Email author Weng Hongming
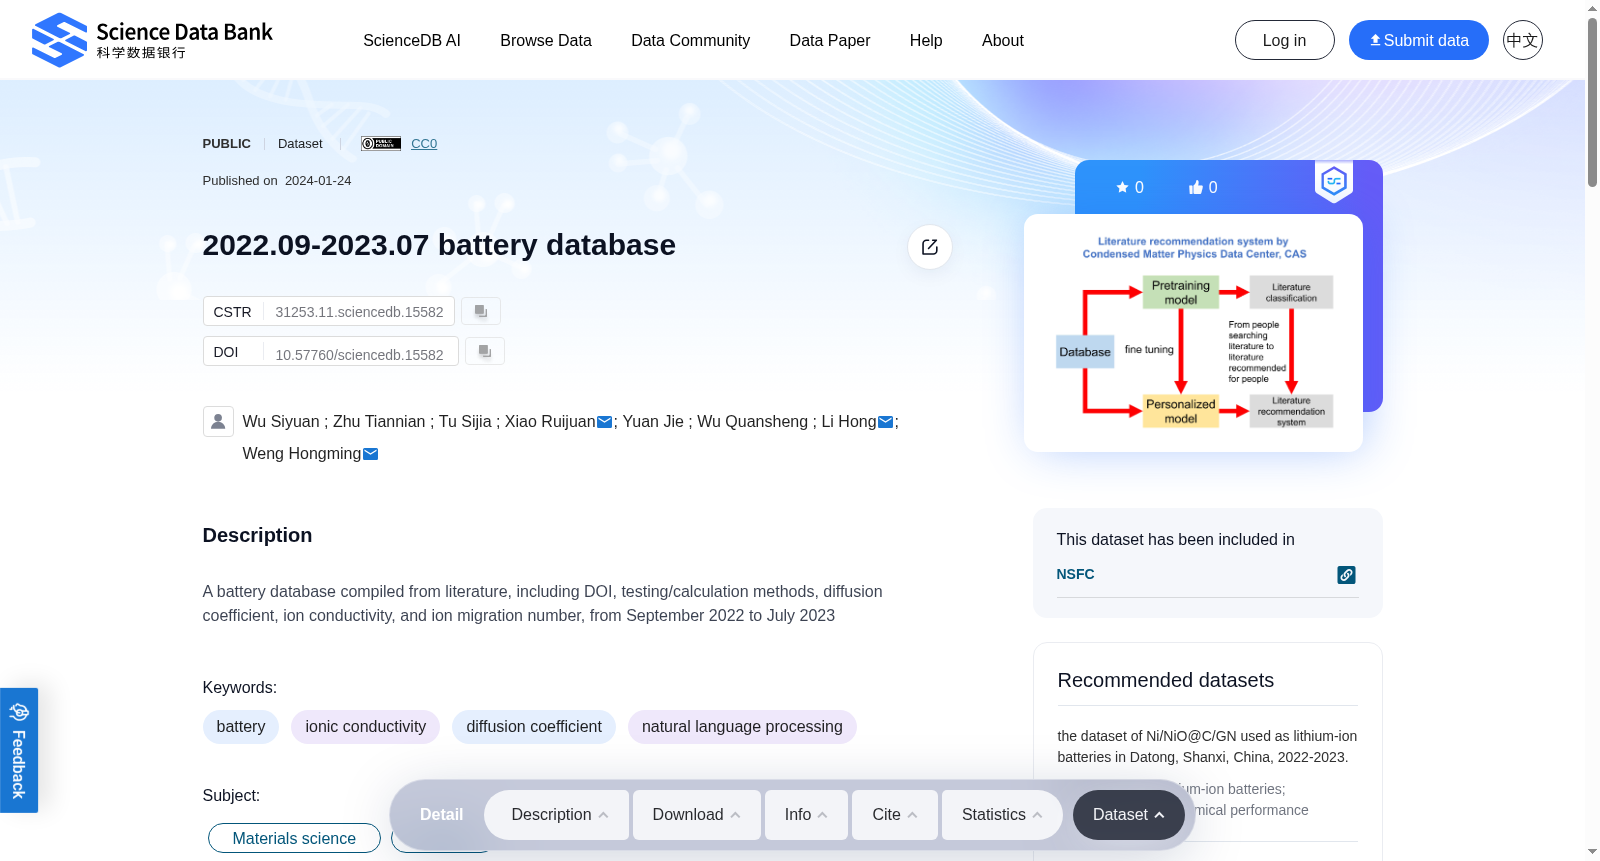This screenshot has width=1600, height=861. (370, 454)
